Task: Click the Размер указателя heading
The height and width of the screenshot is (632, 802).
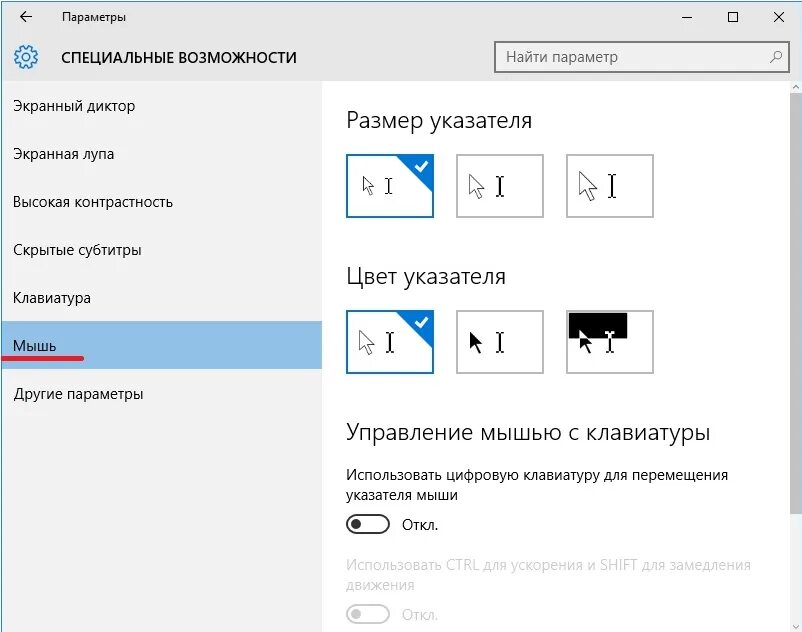Action: click(x=439, y=121)
